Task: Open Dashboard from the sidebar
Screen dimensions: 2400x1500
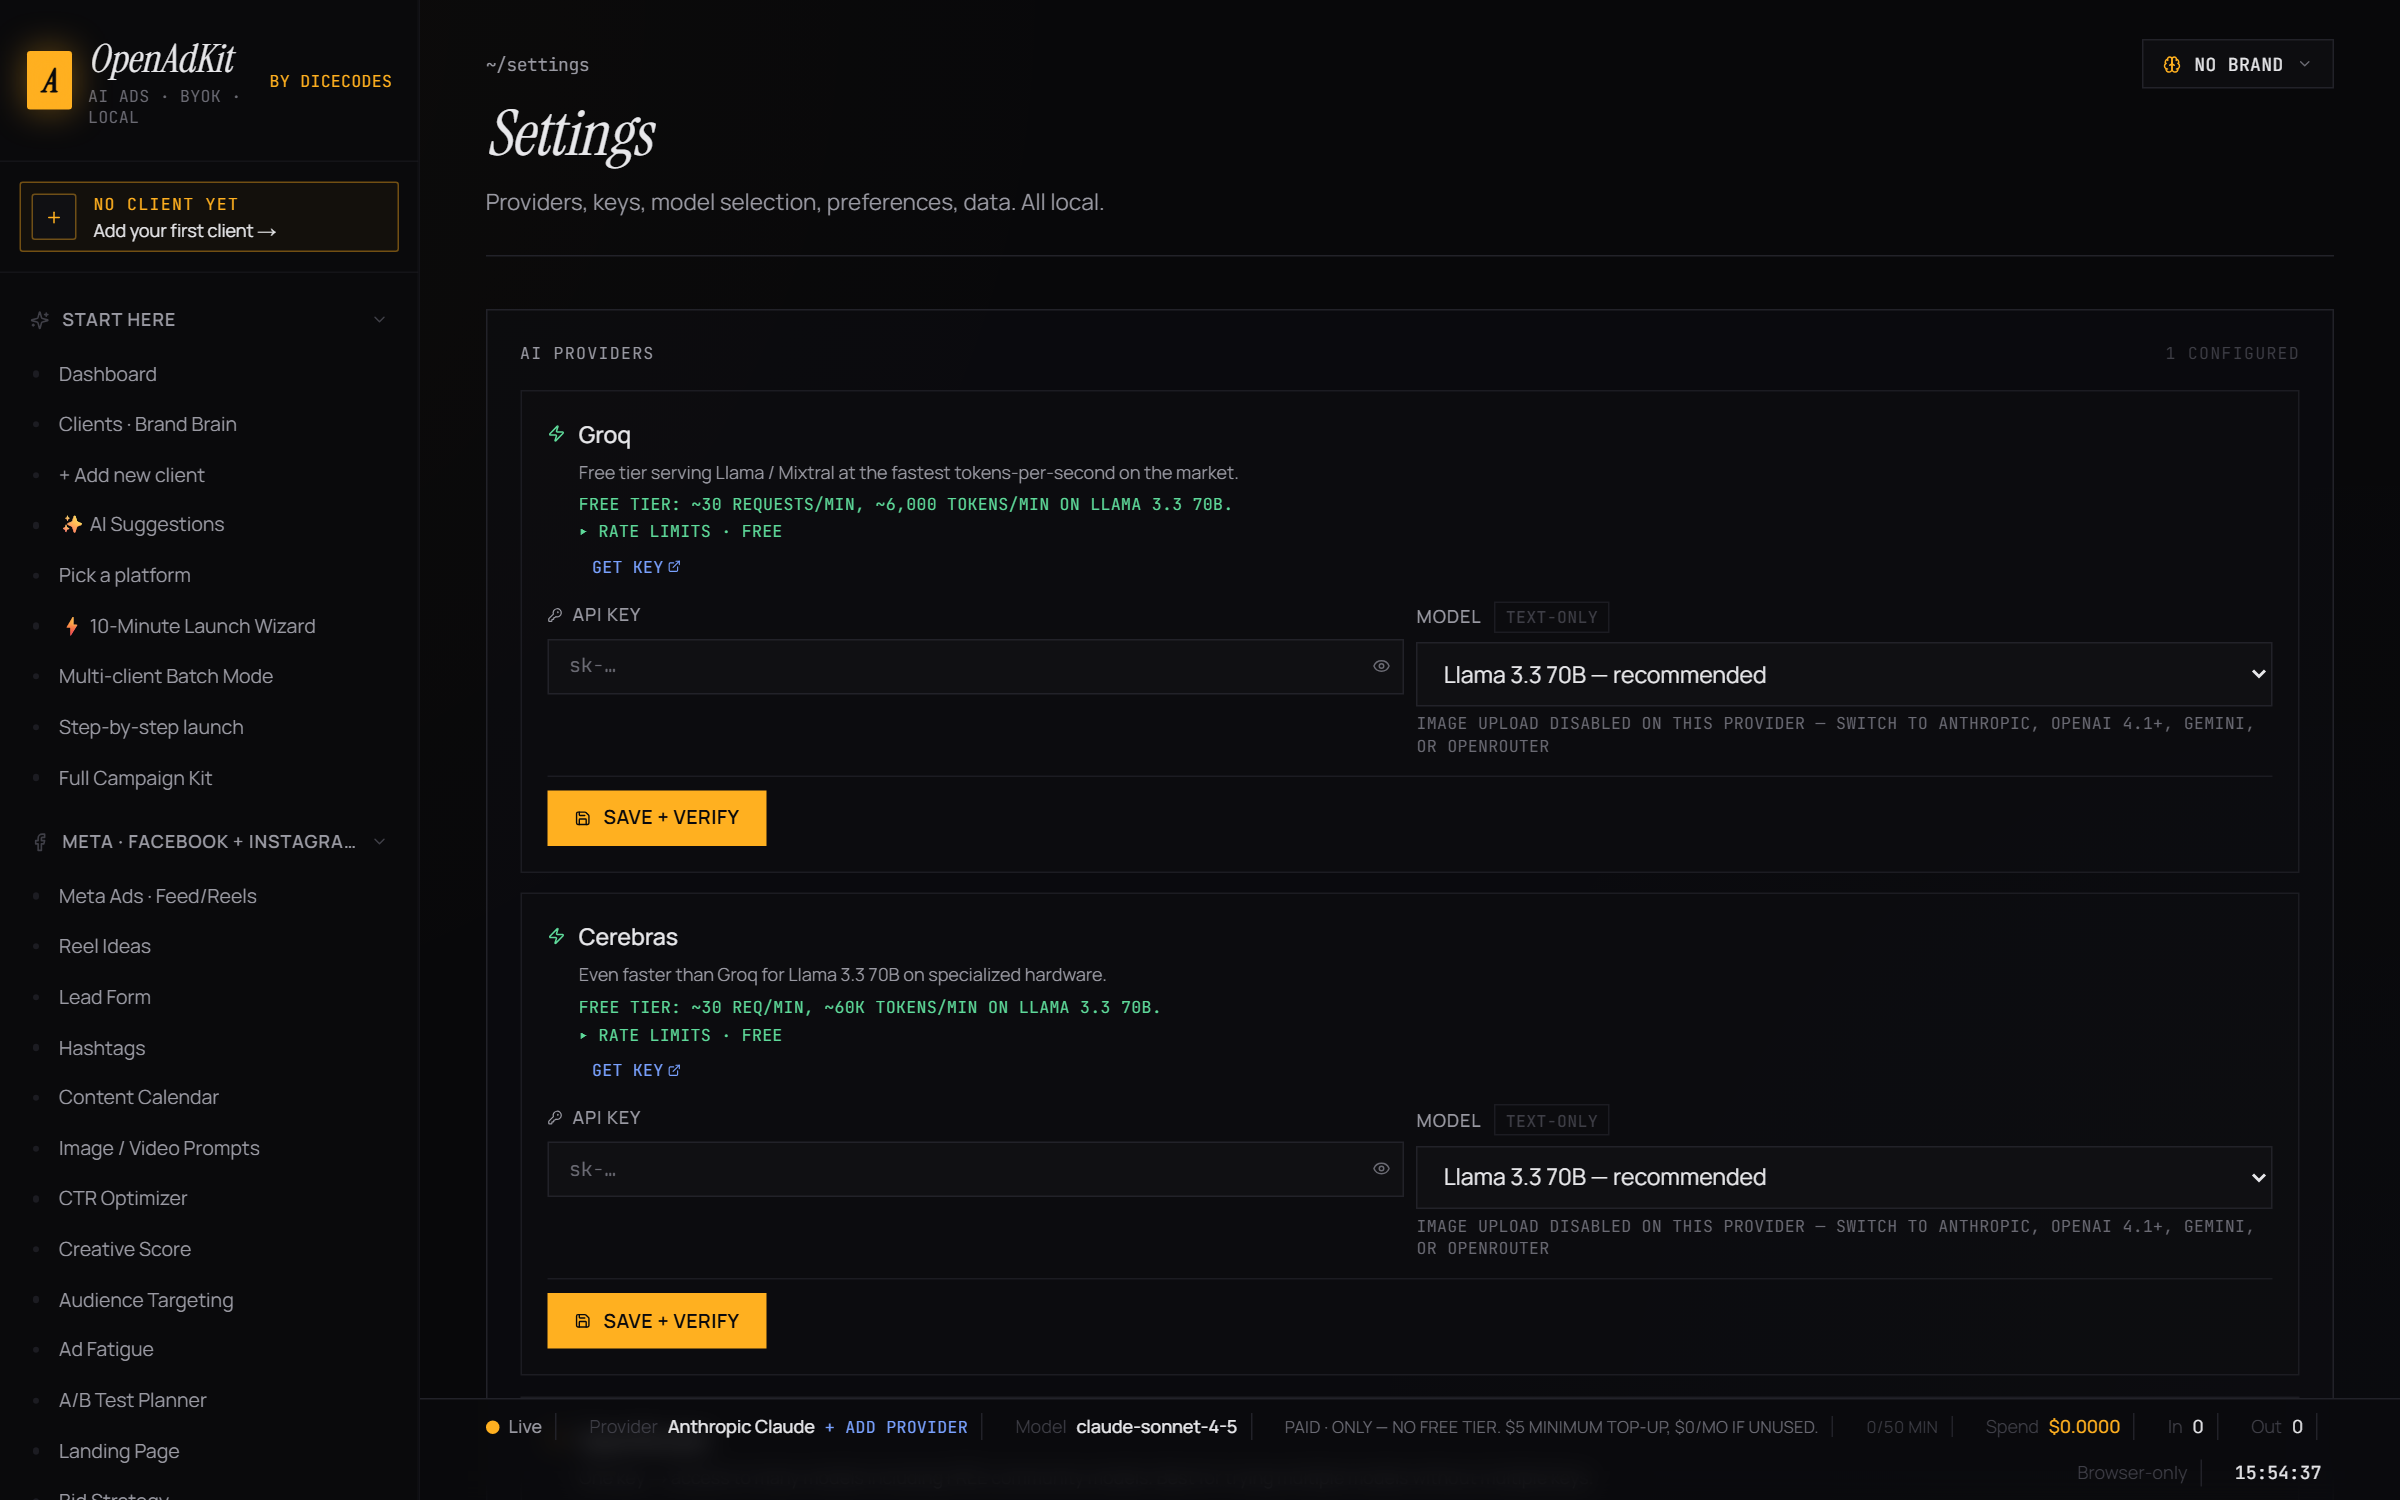Action: click(x=108, y=374)
